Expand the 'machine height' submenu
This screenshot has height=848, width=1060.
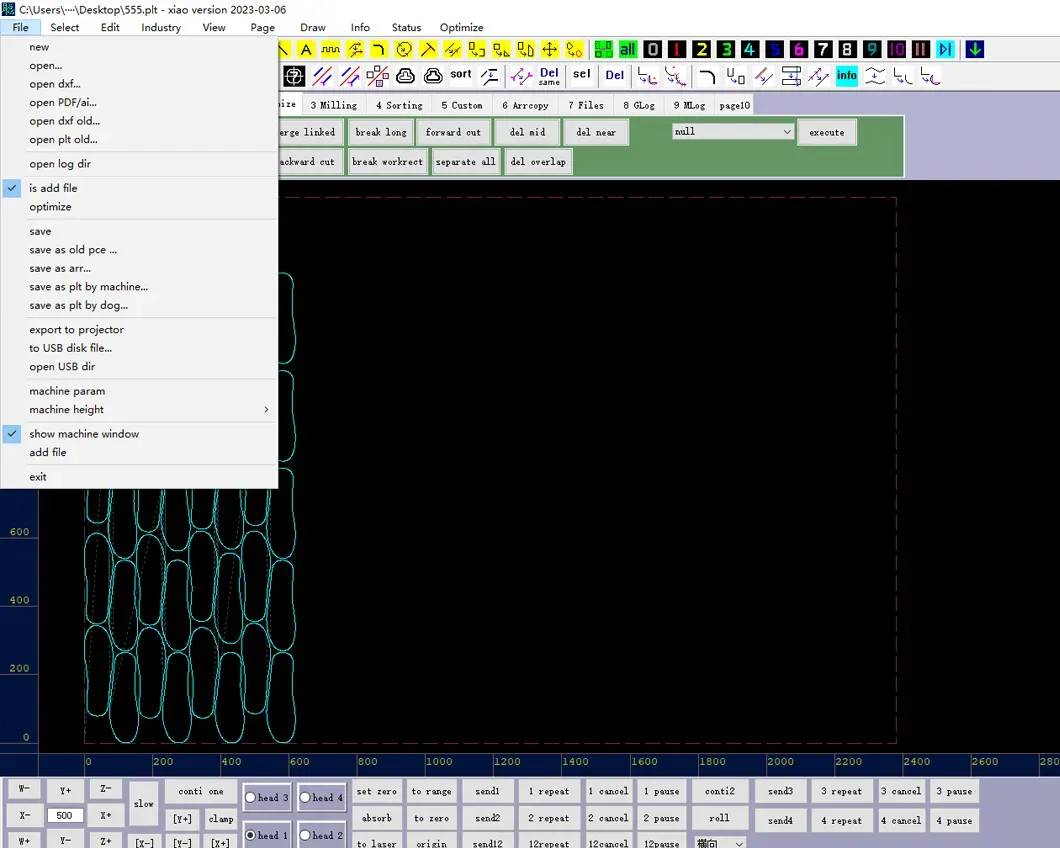[67, 409]
